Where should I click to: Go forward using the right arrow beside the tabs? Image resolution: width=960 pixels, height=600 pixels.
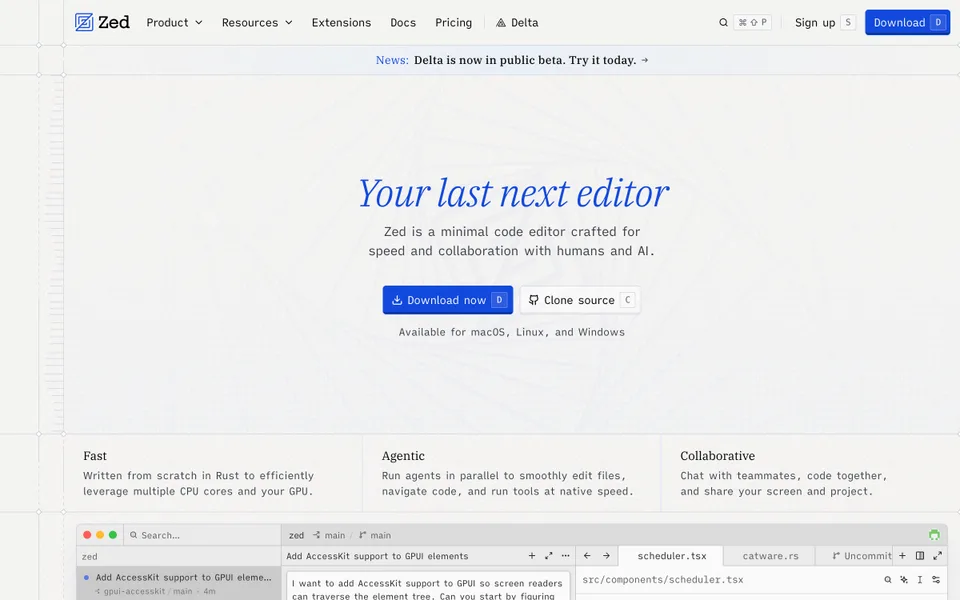(606, 556)
